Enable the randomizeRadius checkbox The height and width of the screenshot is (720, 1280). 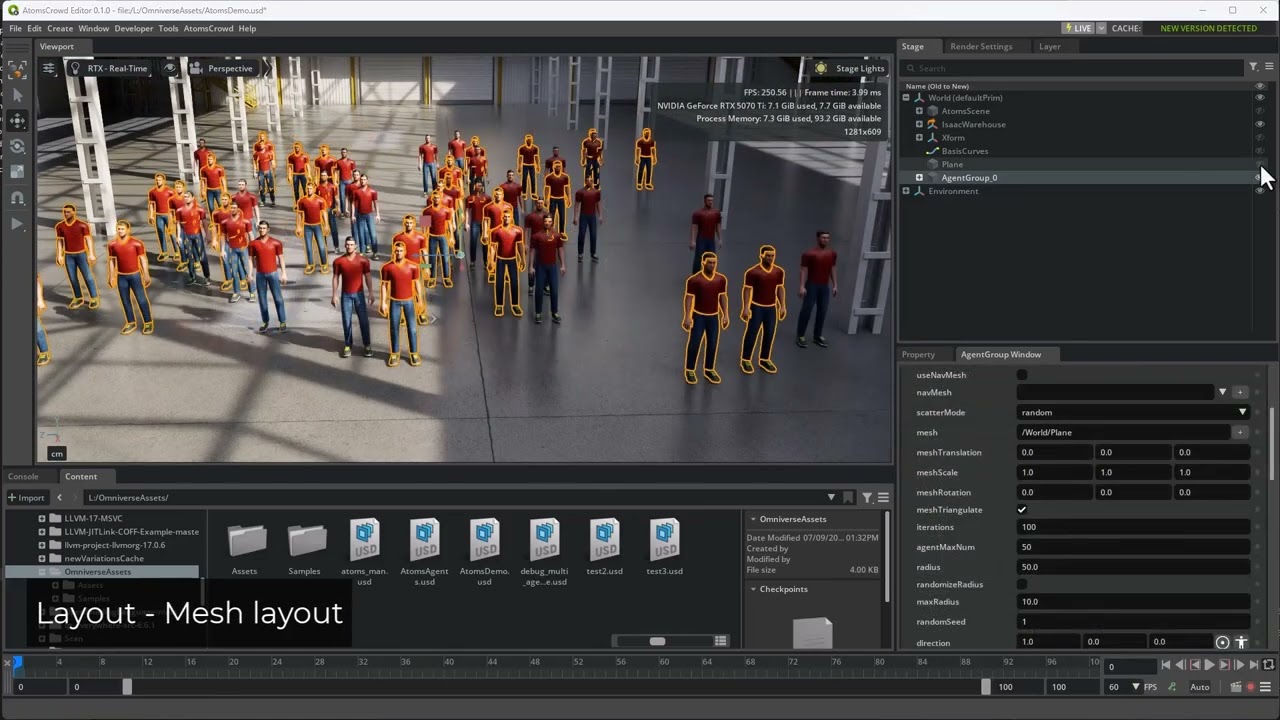tap(1022, 584)
